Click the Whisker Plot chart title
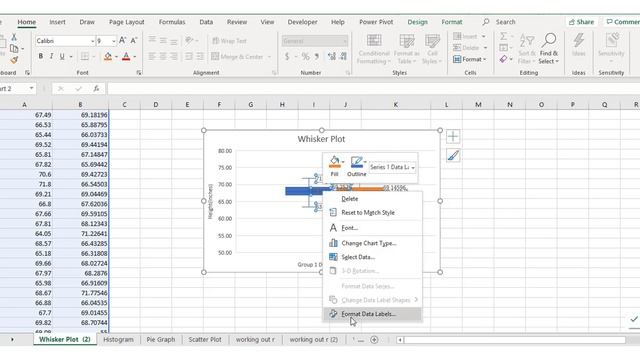This screenshot has height=360, width=640. tap(321, 139)
